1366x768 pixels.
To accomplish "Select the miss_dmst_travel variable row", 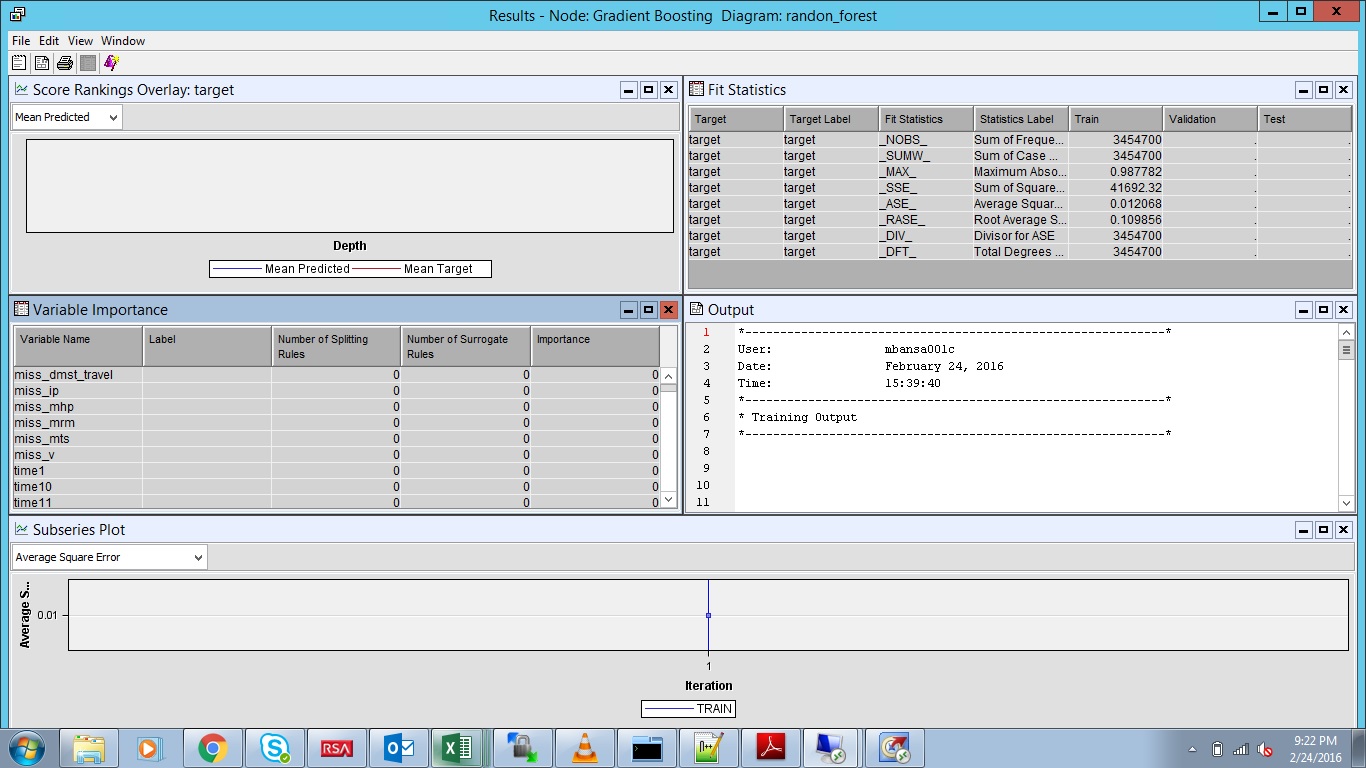I will pyautogui.click(x=64, y=375).
